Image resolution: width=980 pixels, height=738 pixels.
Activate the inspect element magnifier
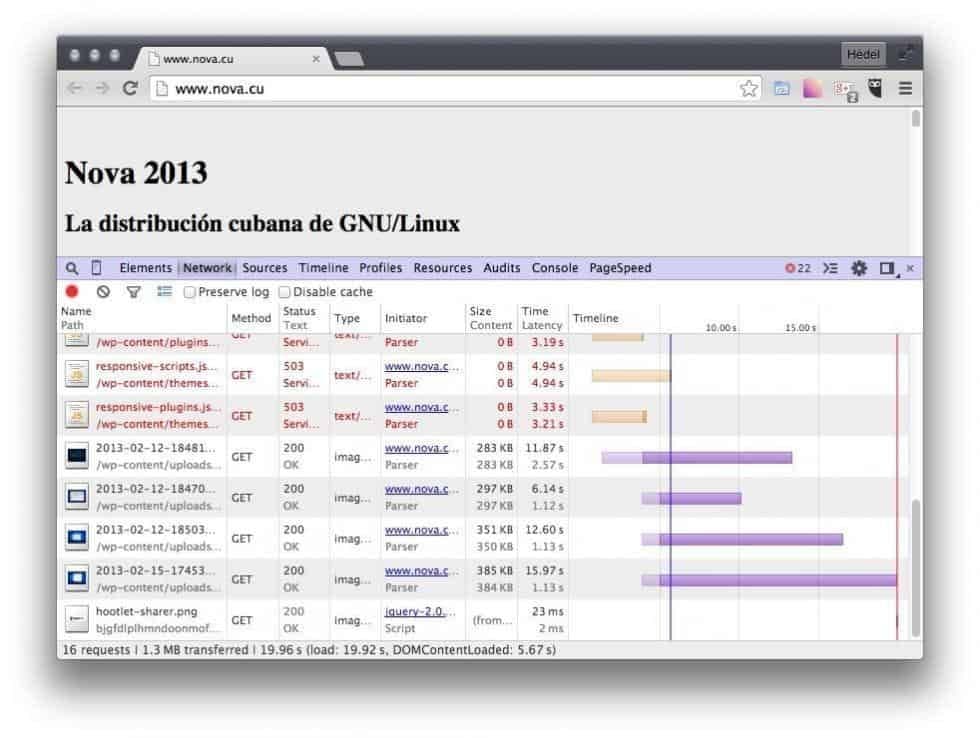coord(72,268)
